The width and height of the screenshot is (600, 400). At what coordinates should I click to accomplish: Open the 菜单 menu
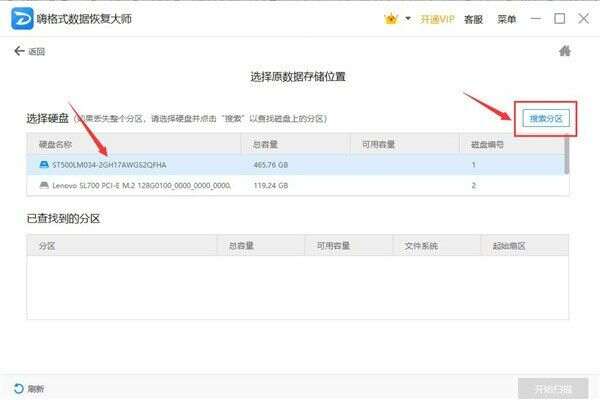click(507, 19)
